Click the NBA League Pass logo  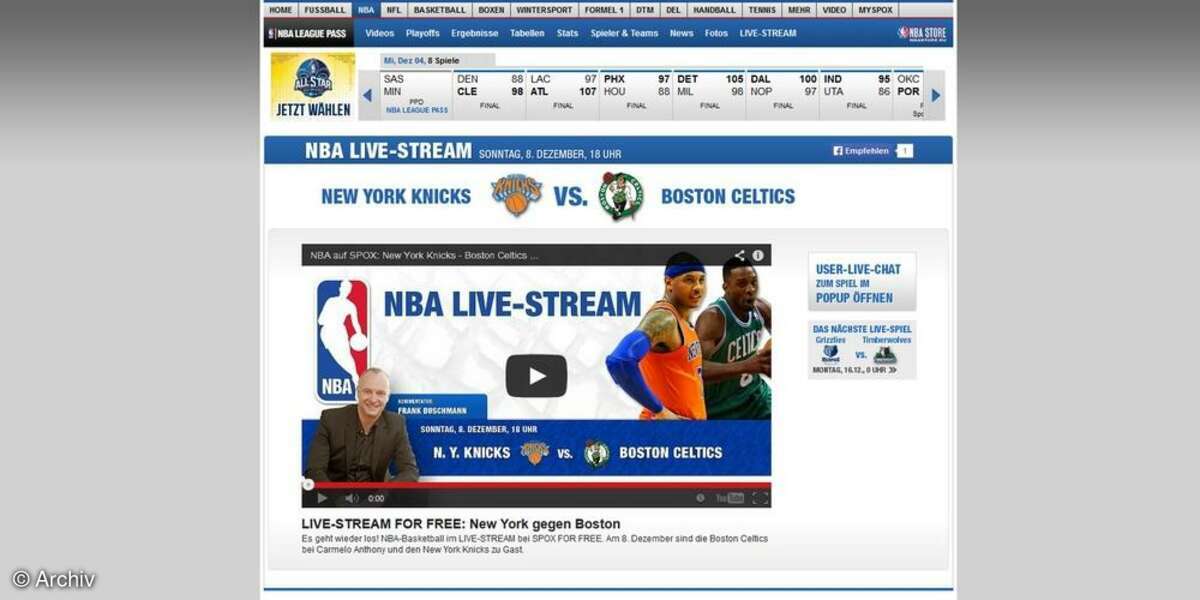[x=307, y=33]
